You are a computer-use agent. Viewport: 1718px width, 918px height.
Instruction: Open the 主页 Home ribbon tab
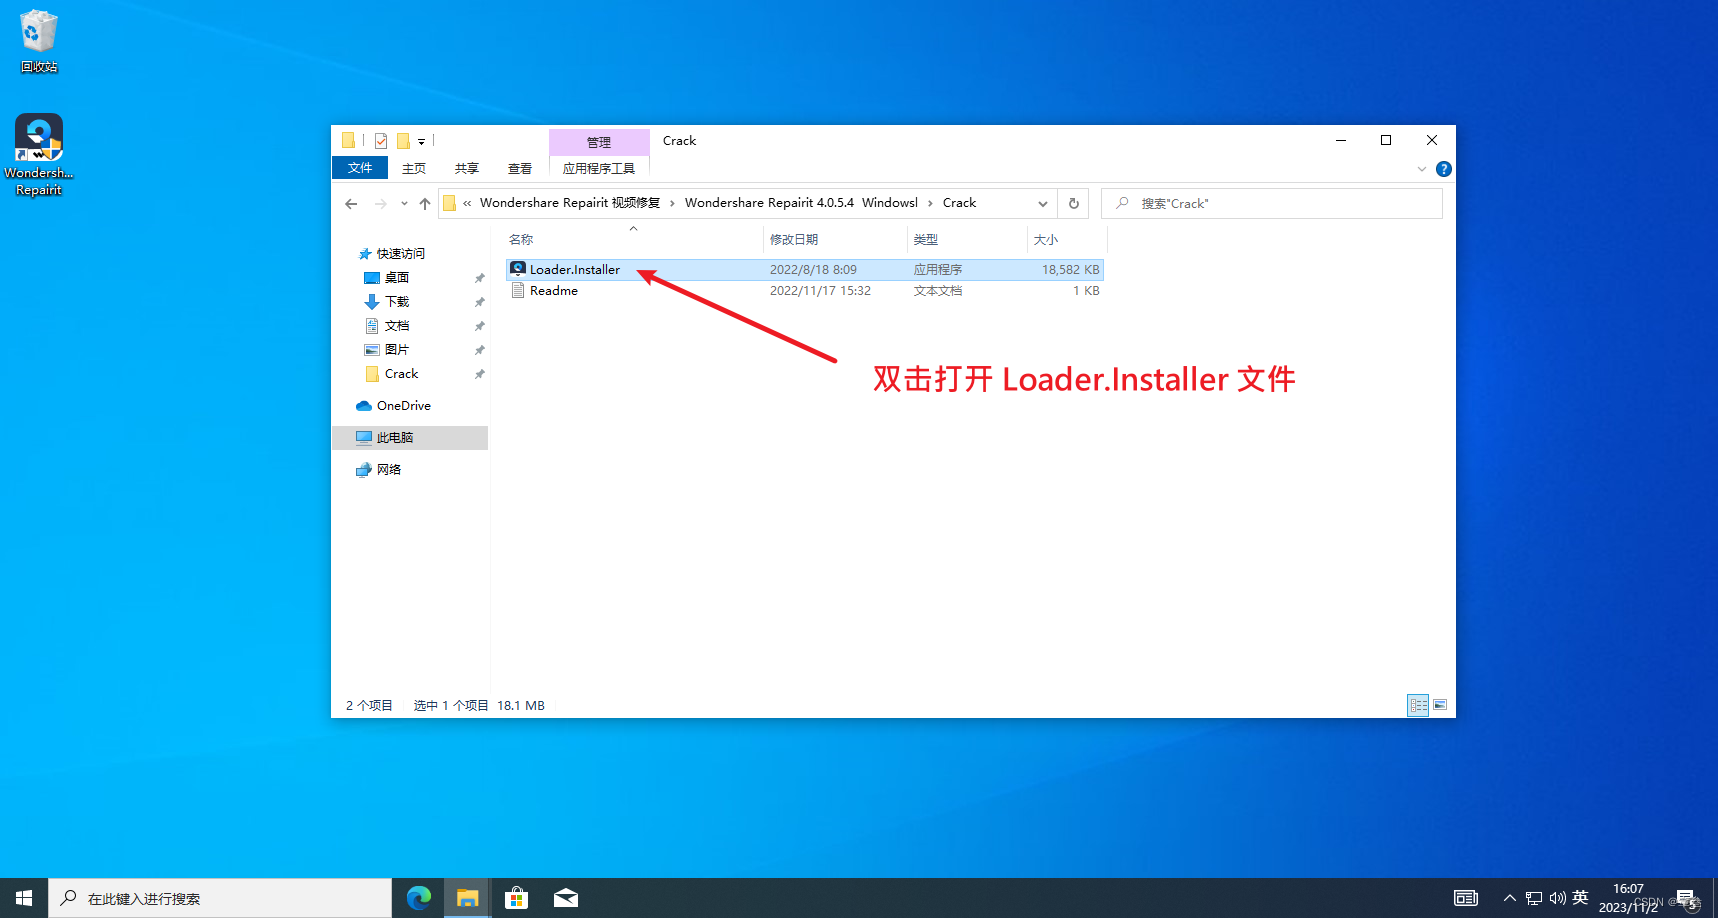414,168
